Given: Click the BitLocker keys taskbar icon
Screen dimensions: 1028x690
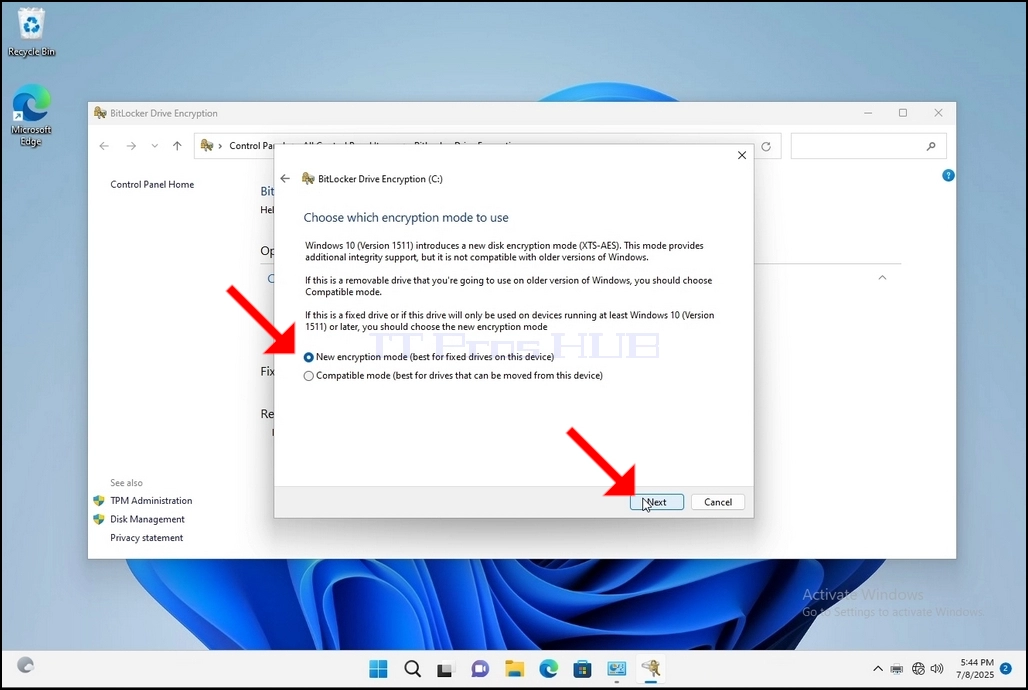Looking at the screenshot, I should point(651,668).
